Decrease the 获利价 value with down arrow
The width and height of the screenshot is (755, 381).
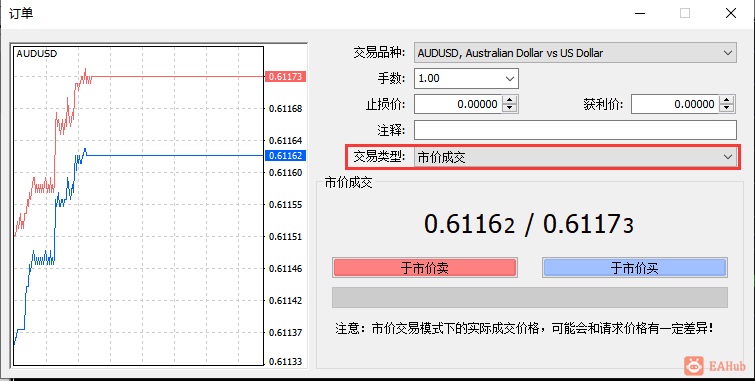(x=727, y=108)
